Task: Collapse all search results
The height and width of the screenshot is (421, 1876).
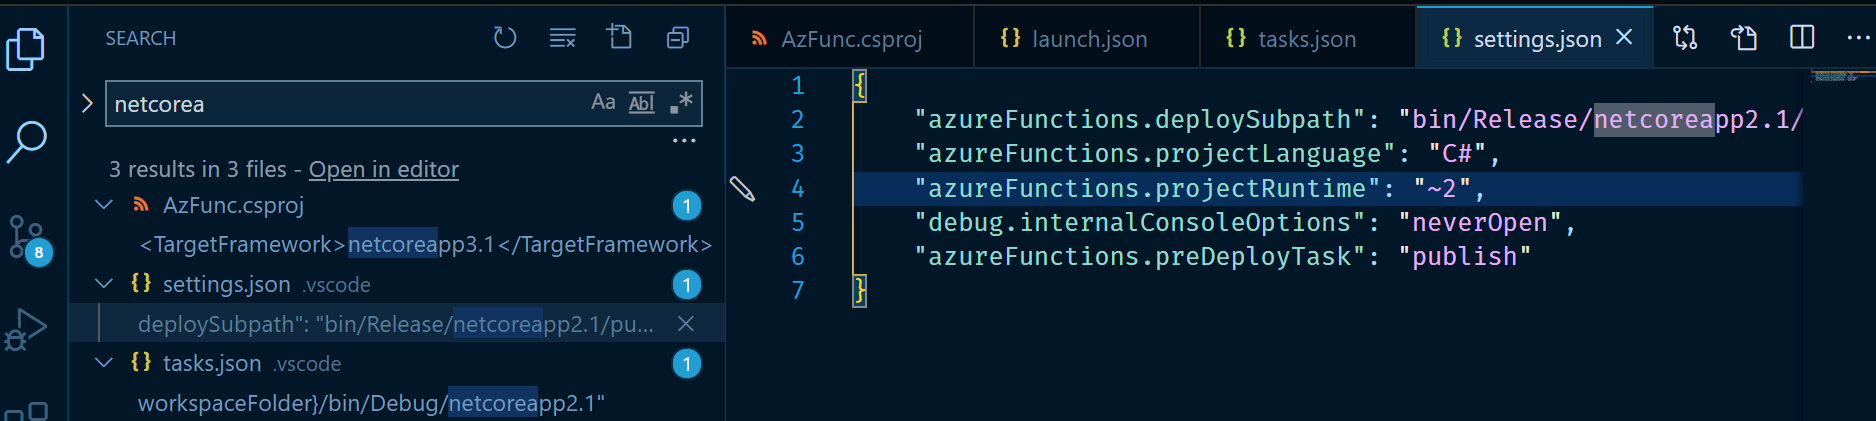Action: (678, 38)
